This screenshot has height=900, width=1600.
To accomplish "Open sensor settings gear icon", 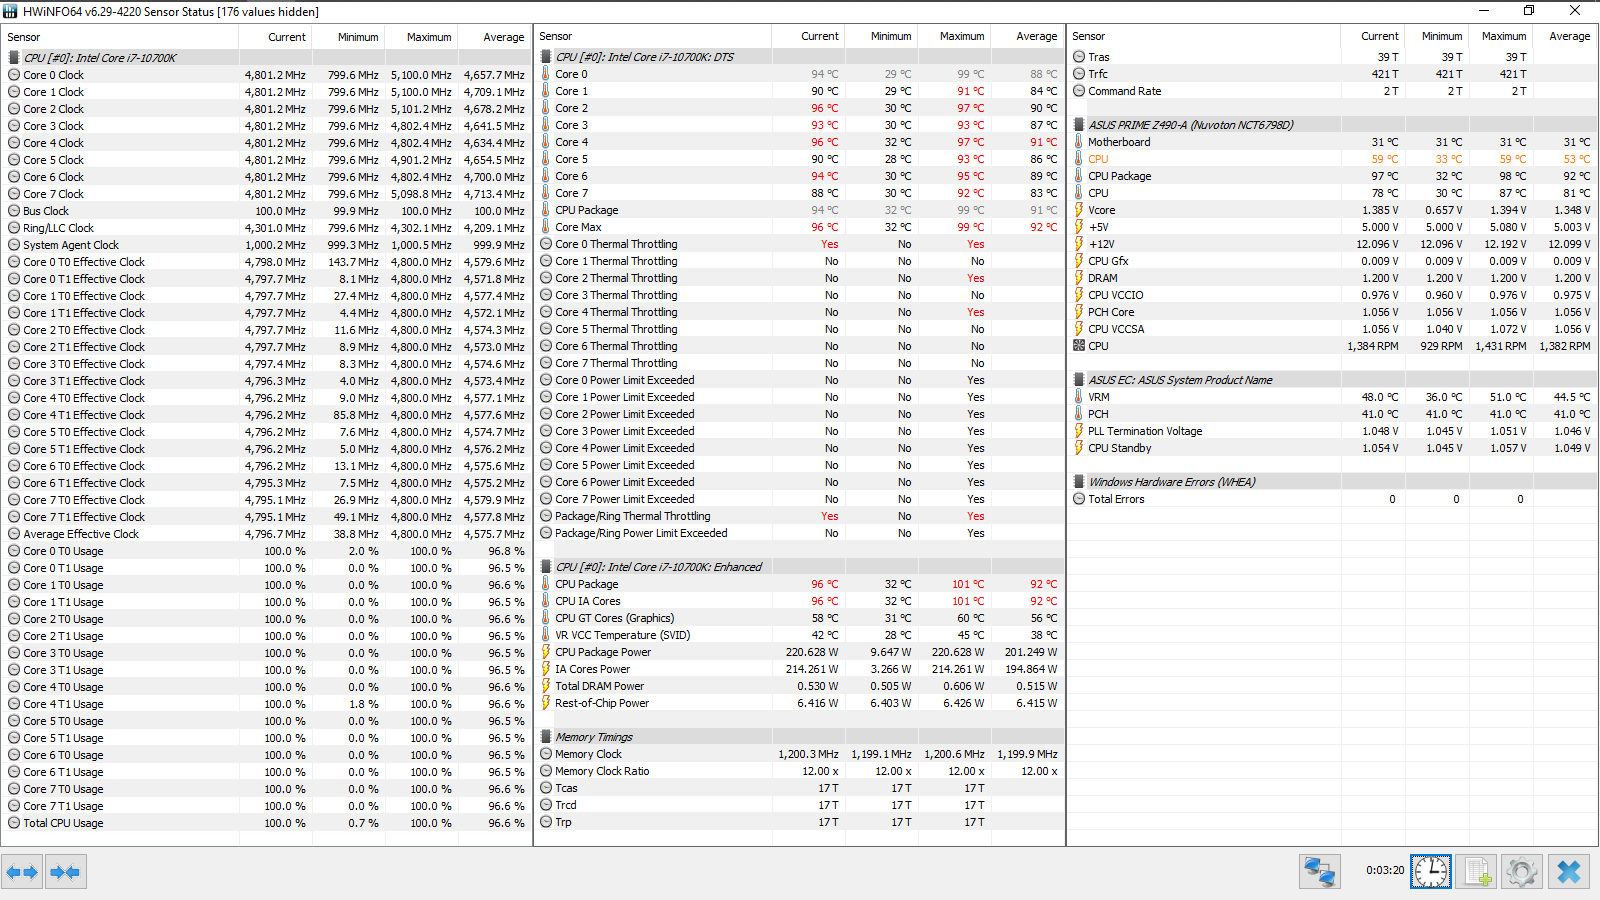I will [1521, 872].
